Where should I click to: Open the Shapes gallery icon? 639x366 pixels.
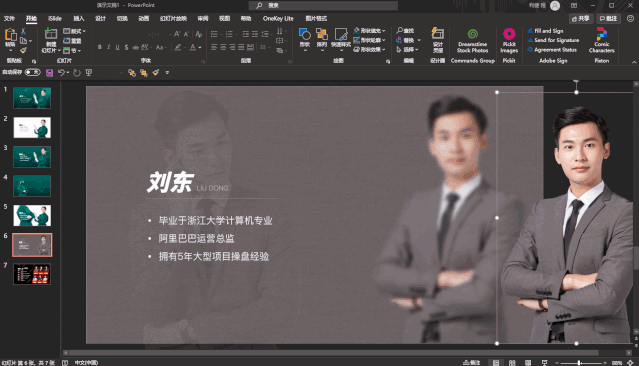pos(304,35)
